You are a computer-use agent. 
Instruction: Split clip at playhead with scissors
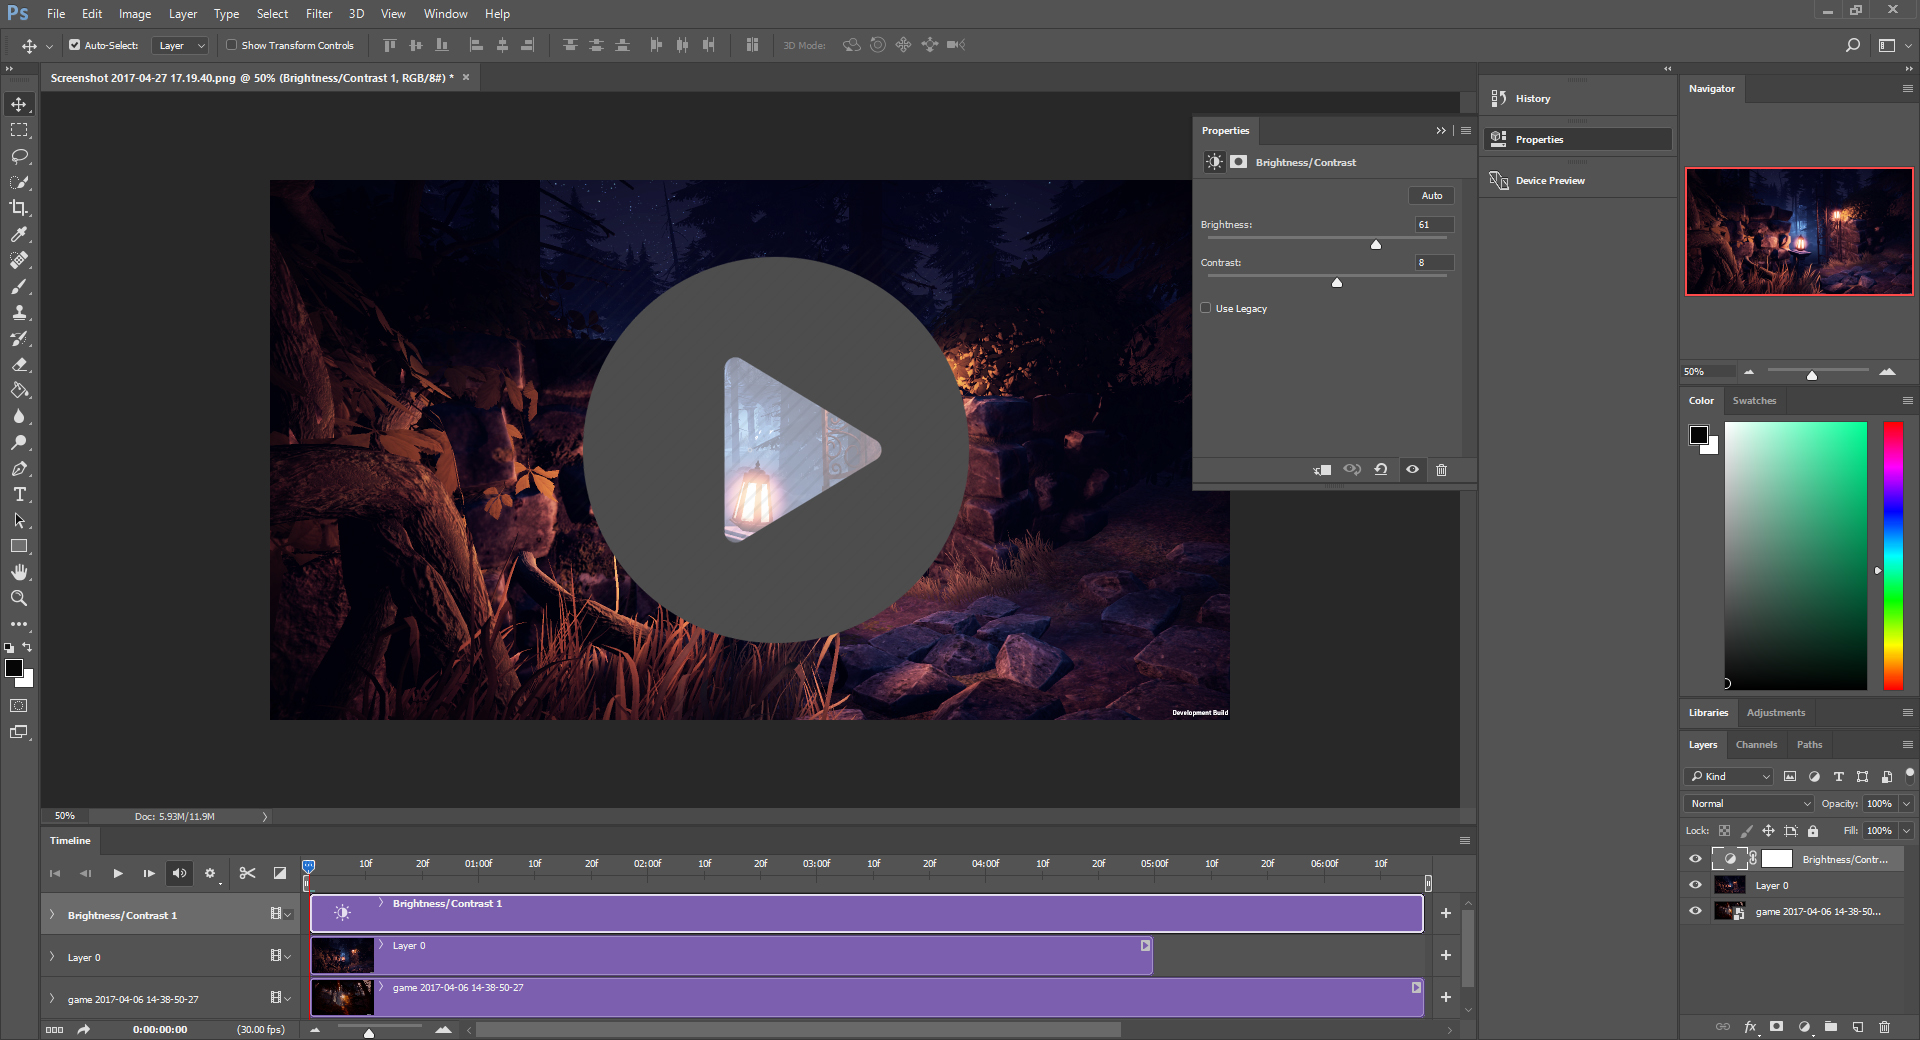[247, 873]
